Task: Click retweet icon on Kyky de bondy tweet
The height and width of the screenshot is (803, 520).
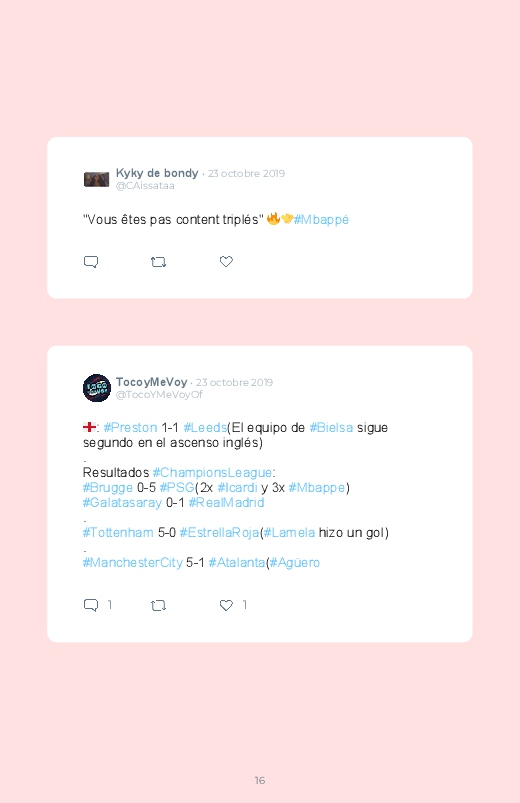Action: click(158, 262)
